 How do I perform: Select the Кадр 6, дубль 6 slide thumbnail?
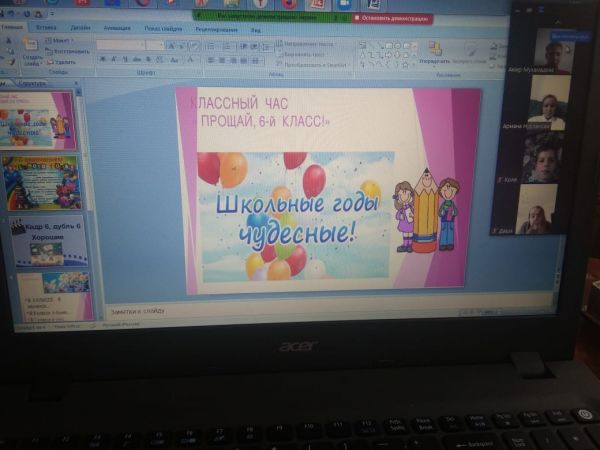pyautogui.click(x=46, y=240)
